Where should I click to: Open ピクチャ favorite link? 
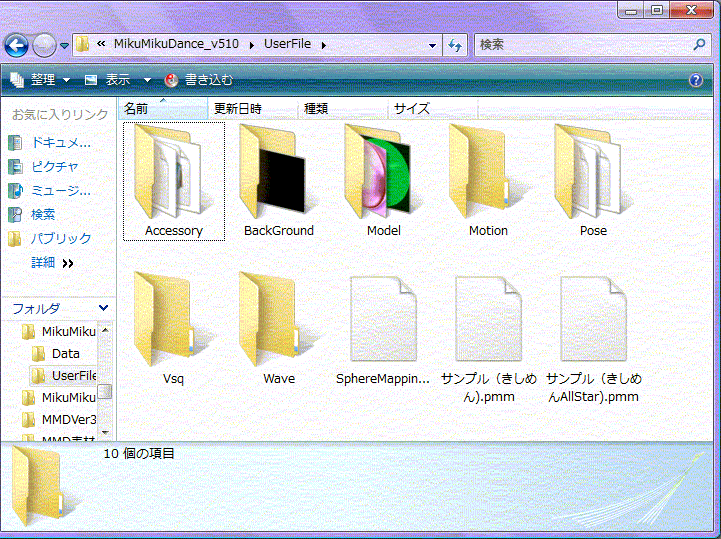coord(44,166)
